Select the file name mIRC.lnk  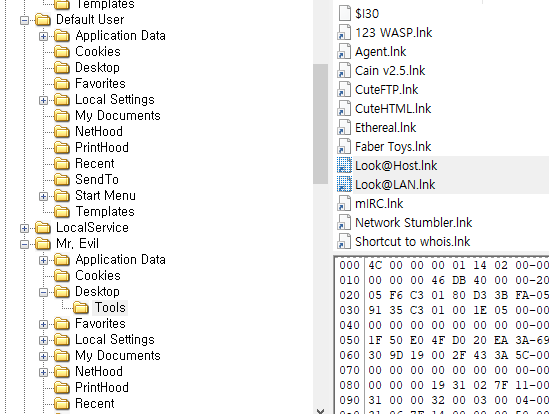click(x=379, y=203)
